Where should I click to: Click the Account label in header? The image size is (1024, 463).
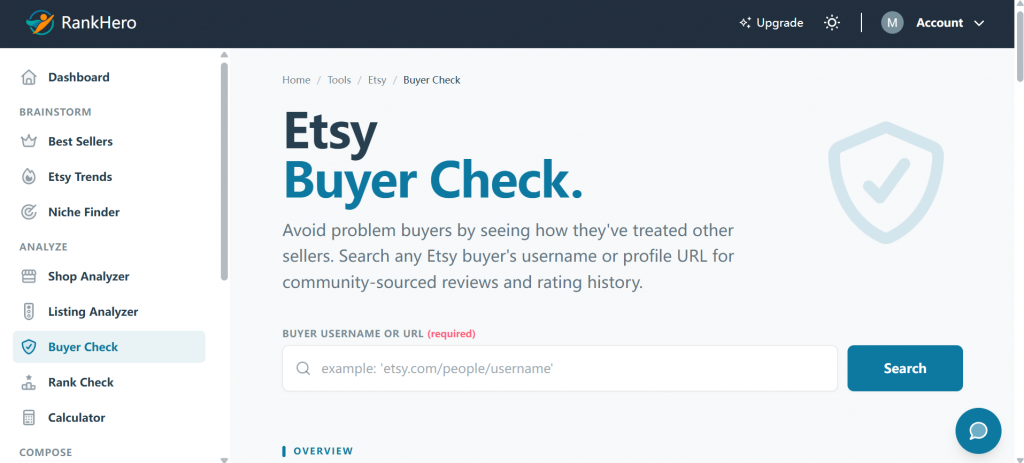coord(939,23)
